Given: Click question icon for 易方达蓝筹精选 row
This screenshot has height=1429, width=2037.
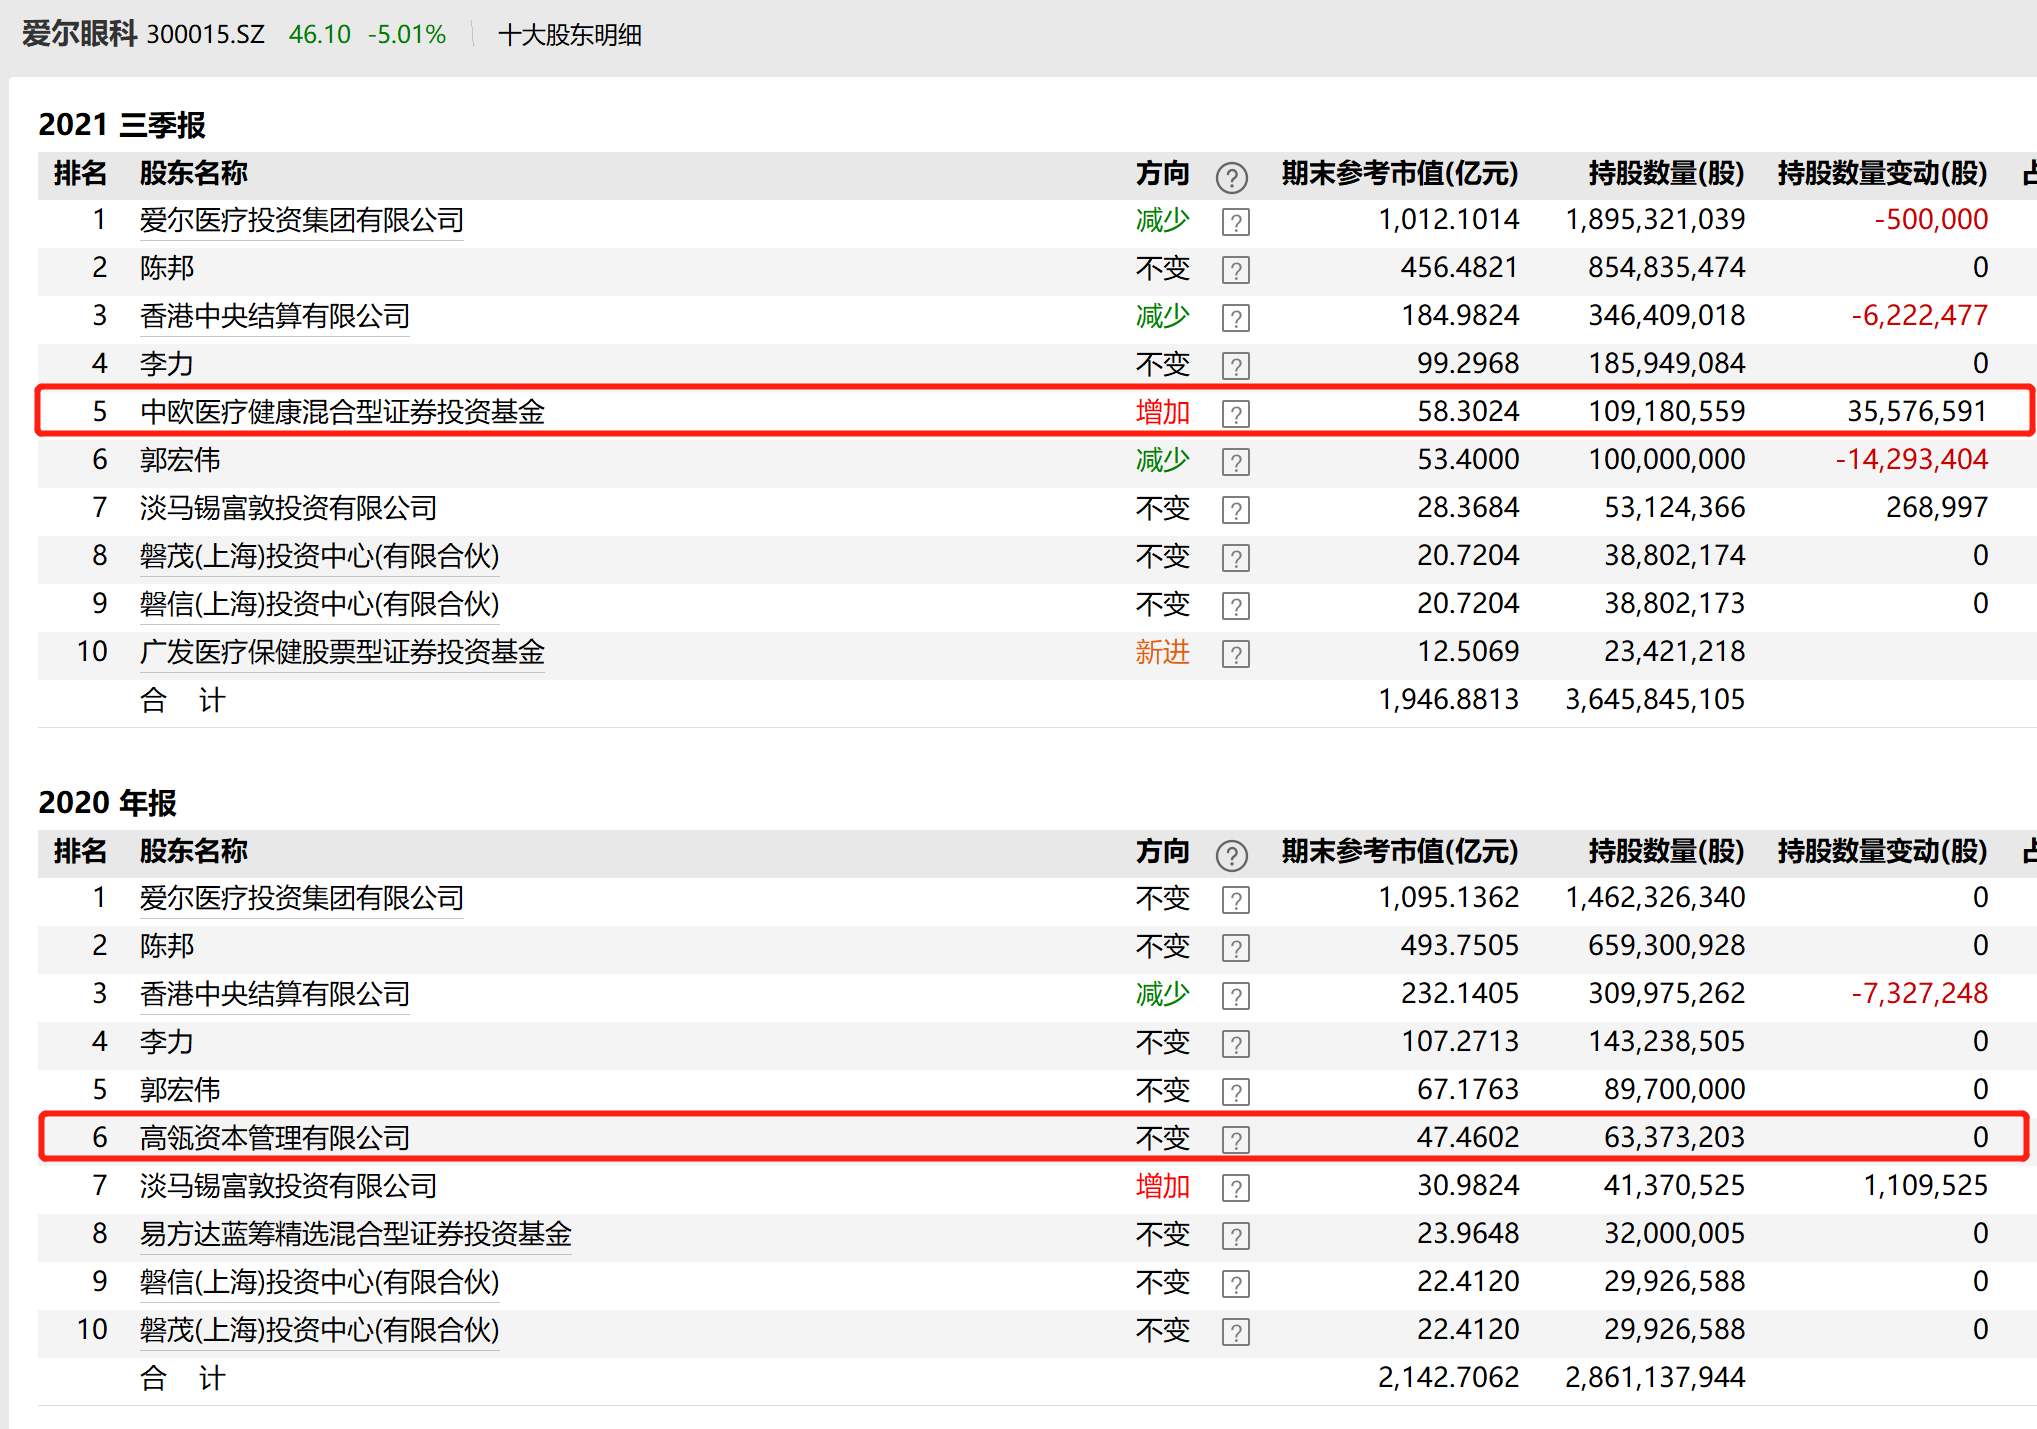Looking at the screenshot, I should coord(1235,1236).
